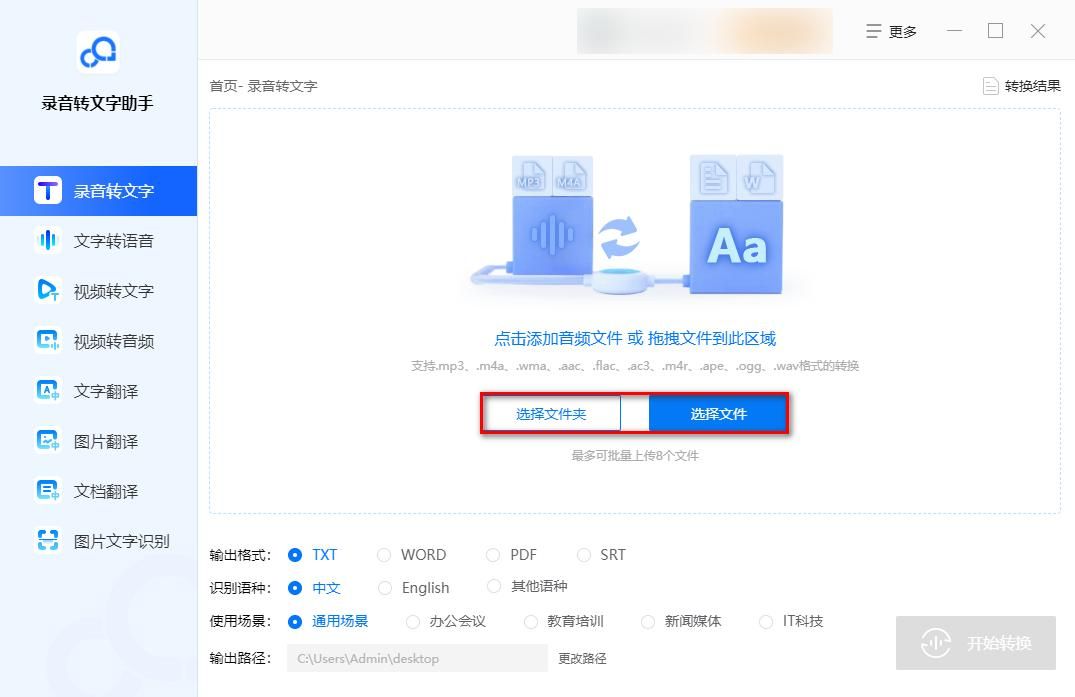Click 点击添加音频文件 或 拖拽文件到此区域 link
The width and height of the screenshot is (1075, 697).
(x=635, y=339)
